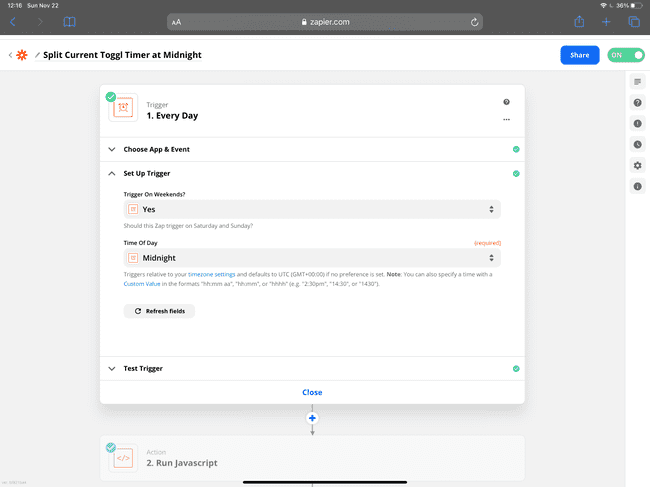
Task: Follow the timezone settings link
Action: click(x=211, y=274)
